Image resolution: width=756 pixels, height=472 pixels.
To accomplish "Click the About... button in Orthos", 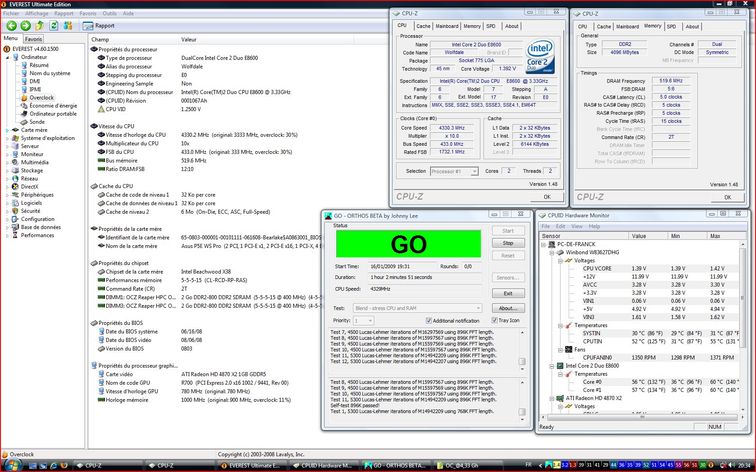I will coord(508,308).
